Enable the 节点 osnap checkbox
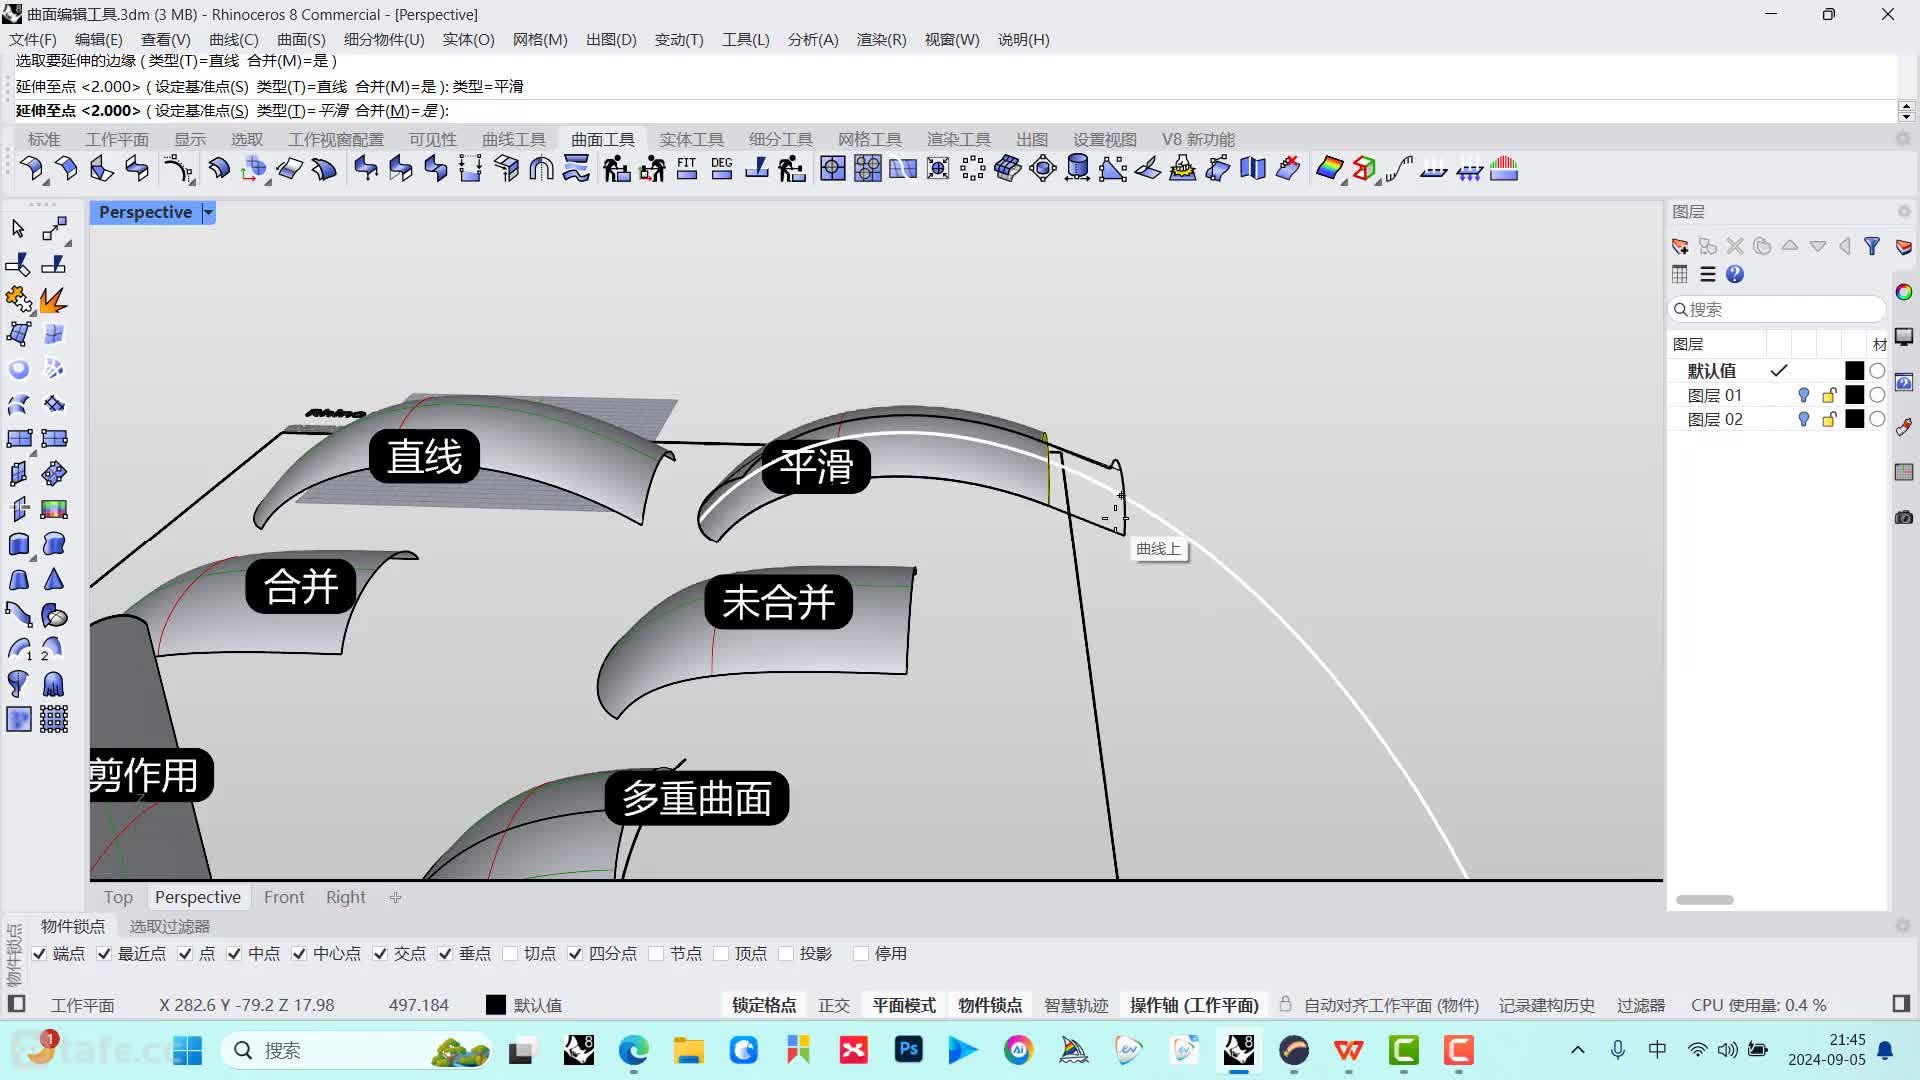Image resolution: width=1920 pixels, height=1080 pixels. 656,954
